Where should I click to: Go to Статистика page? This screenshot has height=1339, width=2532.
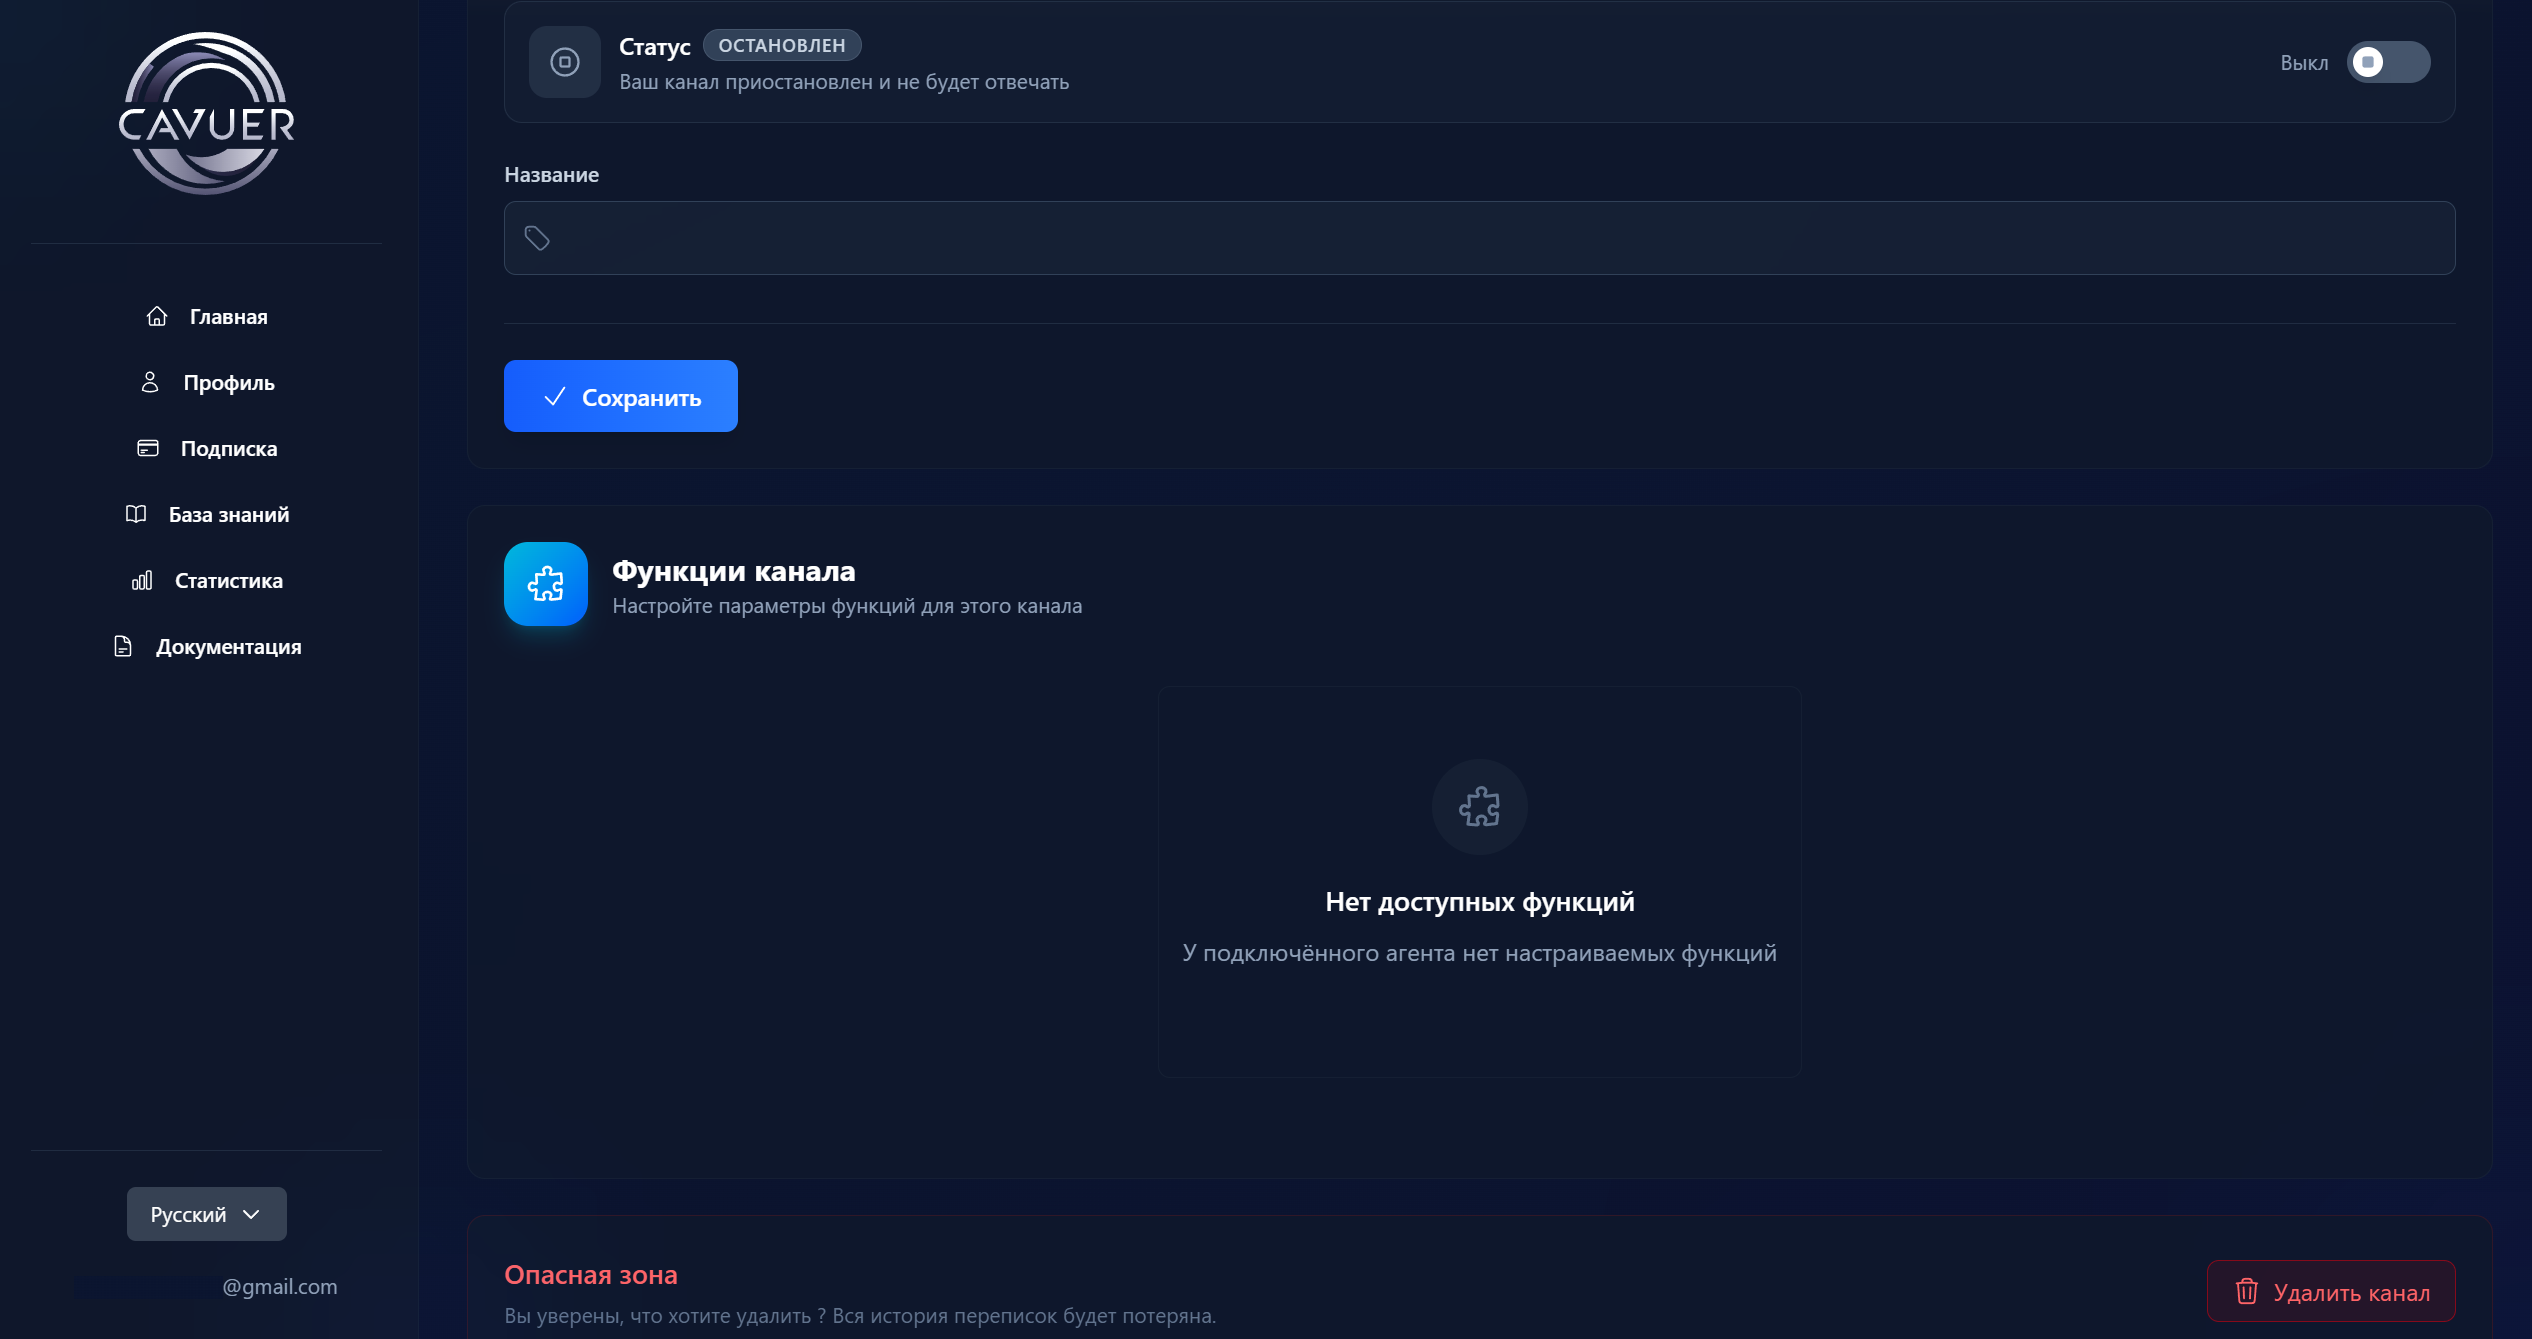coord(228,580)
